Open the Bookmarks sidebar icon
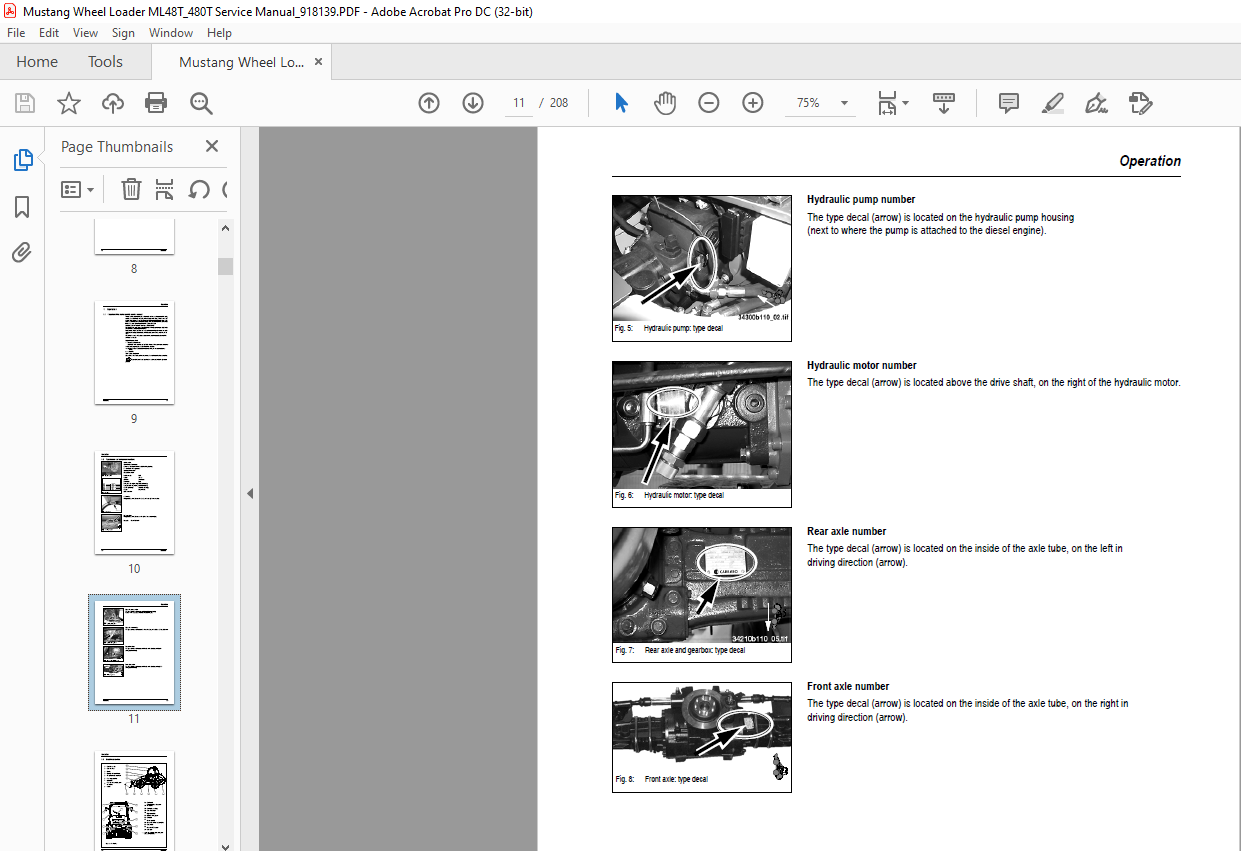 click(22, 207)
